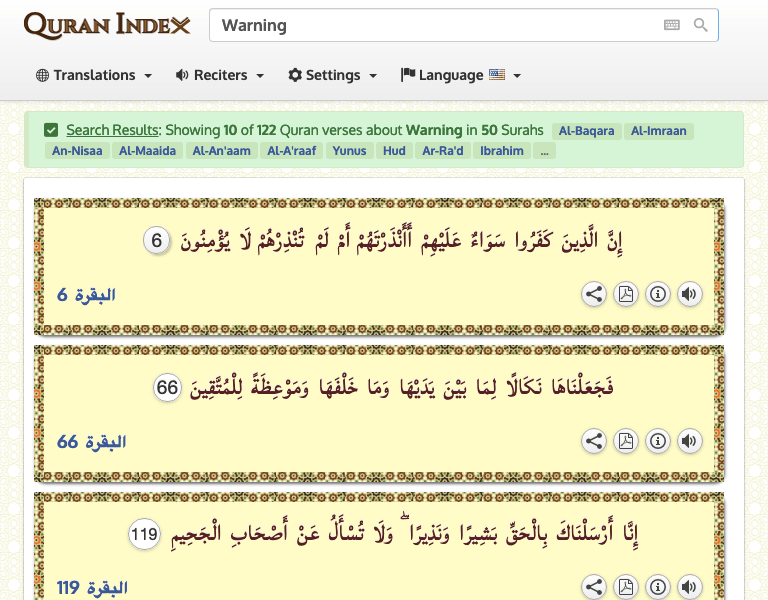Open the Translations dropdown menu

click(x=94, y=75)
